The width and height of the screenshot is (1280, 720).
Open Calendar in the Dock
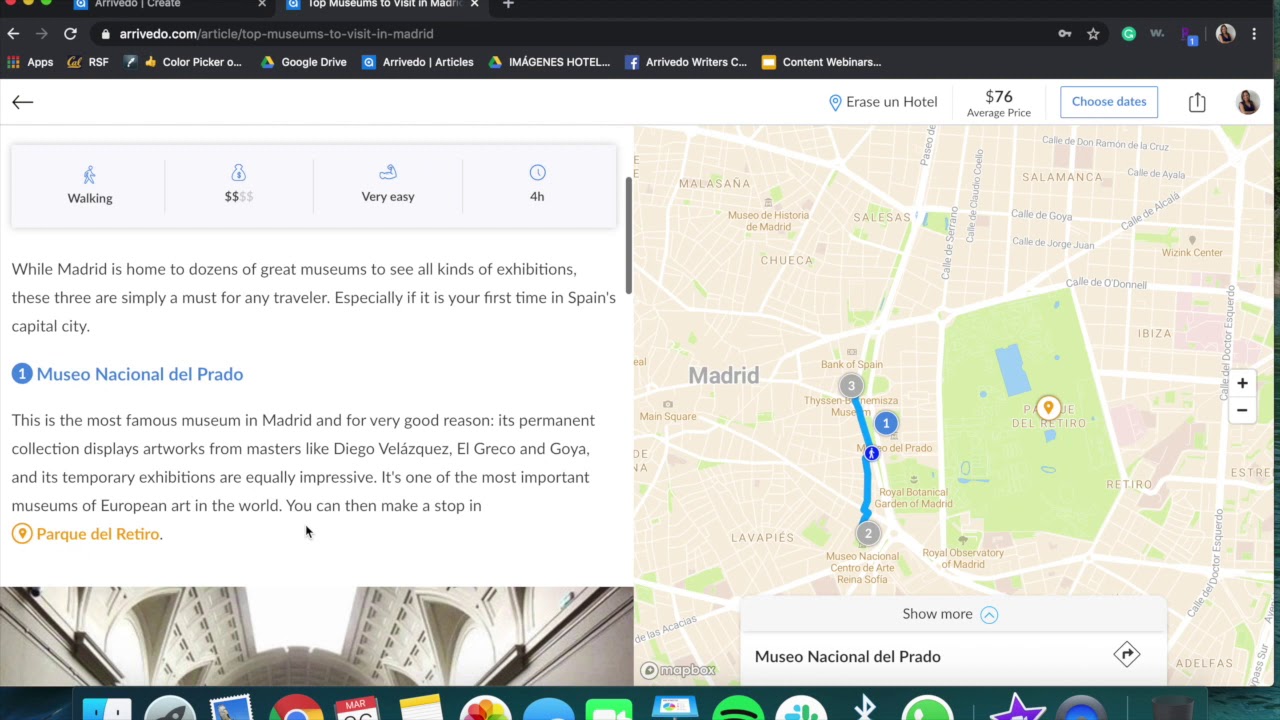click(x=356, y=708)
